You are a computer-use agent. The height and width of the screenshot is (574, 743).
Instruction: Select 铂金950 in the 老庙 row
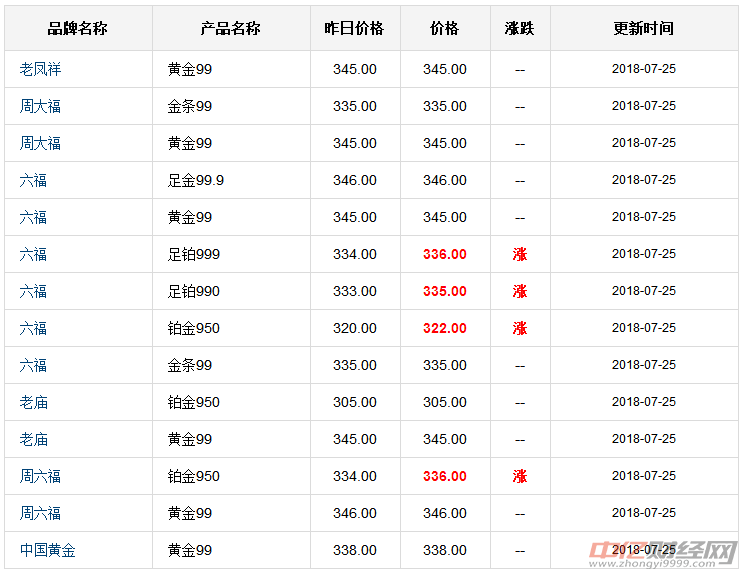click(194, 402)
